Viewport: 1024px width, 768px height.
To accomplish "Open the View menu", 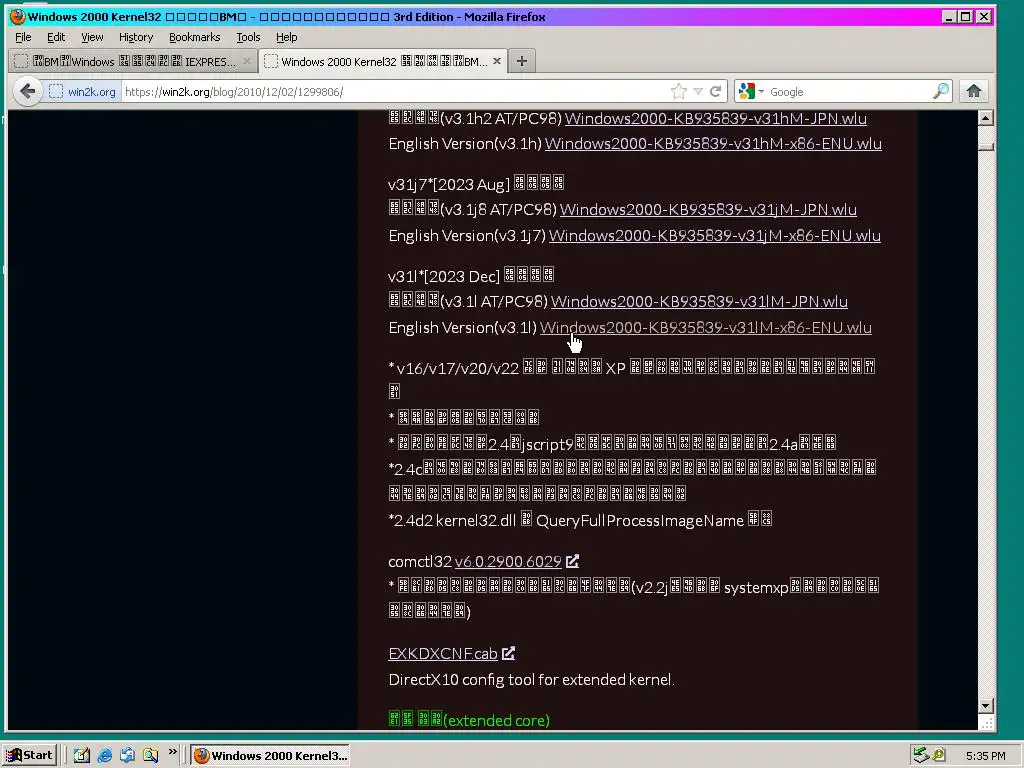I will 92,37.
